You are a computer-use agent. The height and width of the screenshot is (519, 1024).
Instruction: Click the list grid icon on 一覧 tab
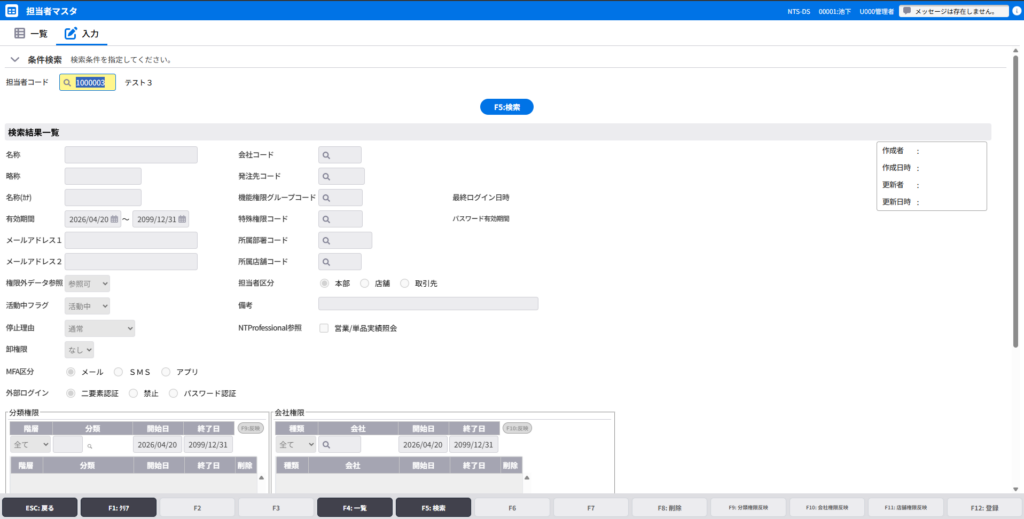click(x=20, y=33)
